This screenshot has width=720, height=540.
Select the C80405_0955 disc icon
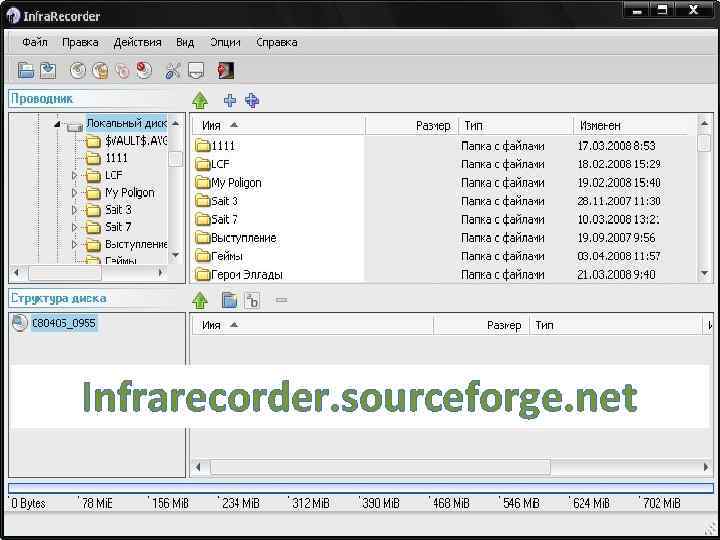click(x=20, y=323)
